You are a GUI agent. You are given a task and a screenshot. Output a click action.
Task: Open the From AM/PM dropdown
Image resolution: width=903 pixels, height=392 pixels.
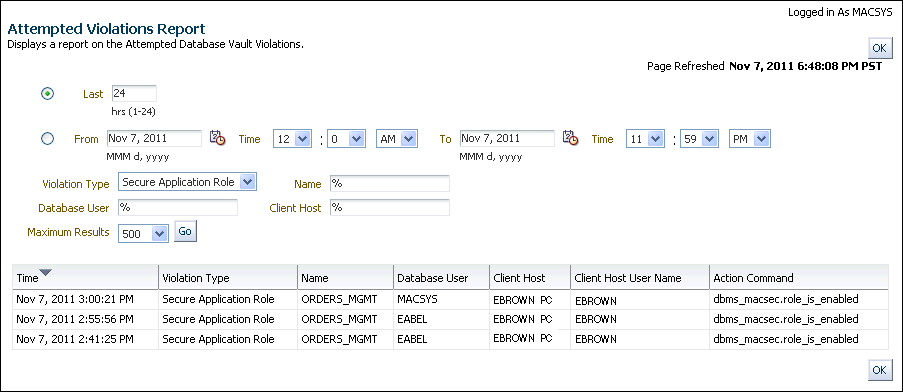pos(396,139)
